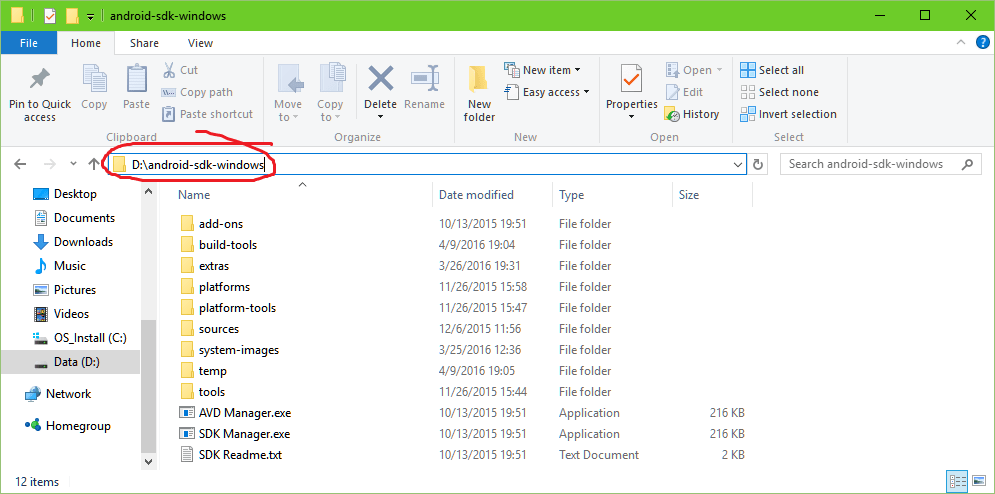995x494 pixels.
Task: Select SDK Manager.exe file
Action: [244, 434]
